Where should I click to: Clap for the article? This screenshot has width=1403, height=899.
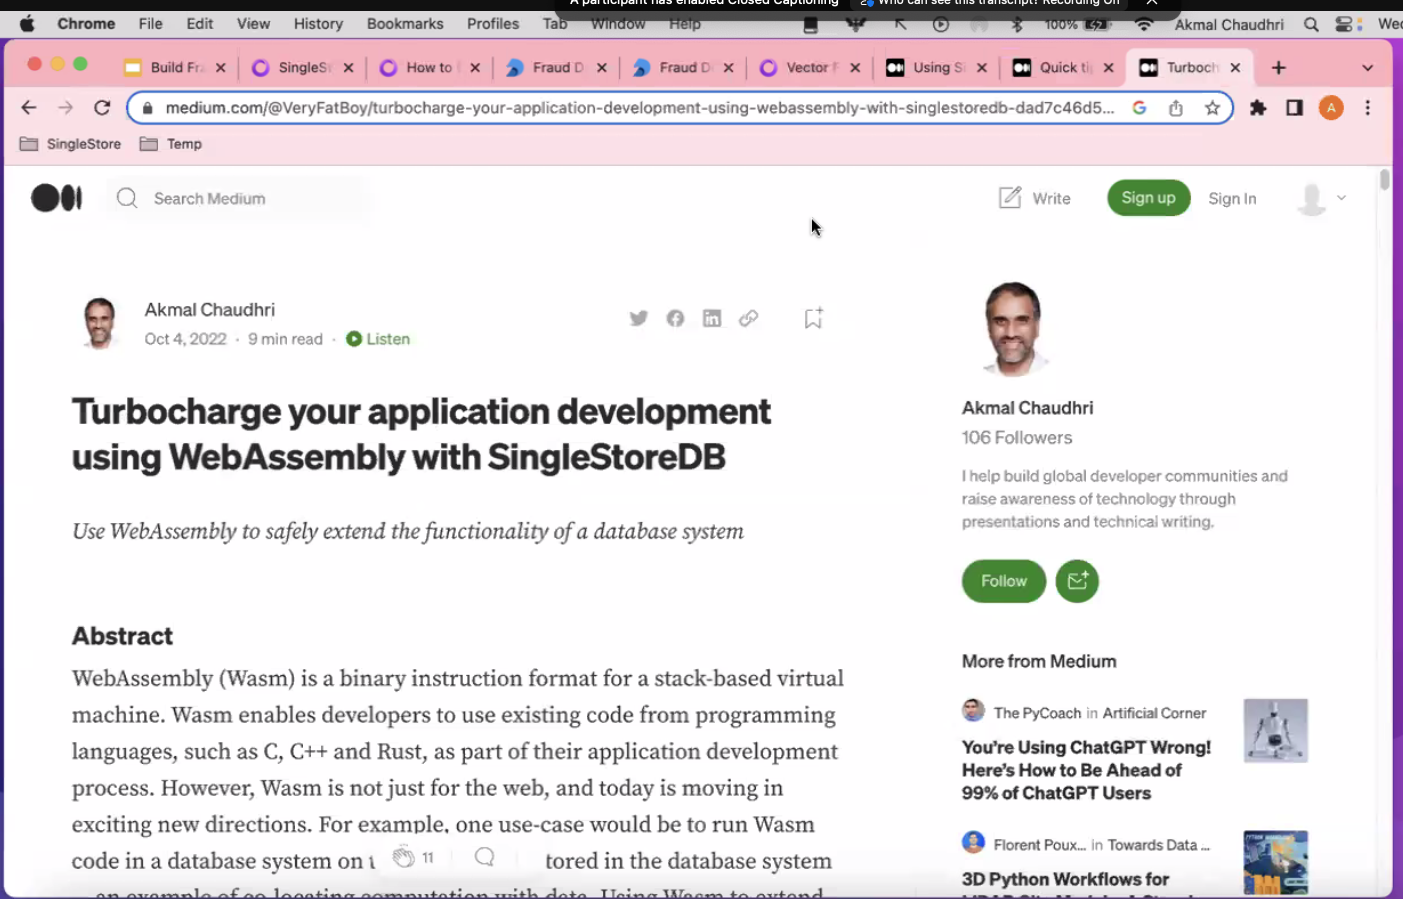click(403, 857)
